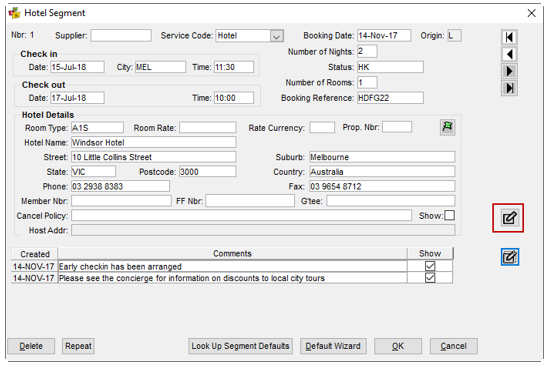Click the Host Addr field
The image size is (545, 367).
tap(263, 230)
